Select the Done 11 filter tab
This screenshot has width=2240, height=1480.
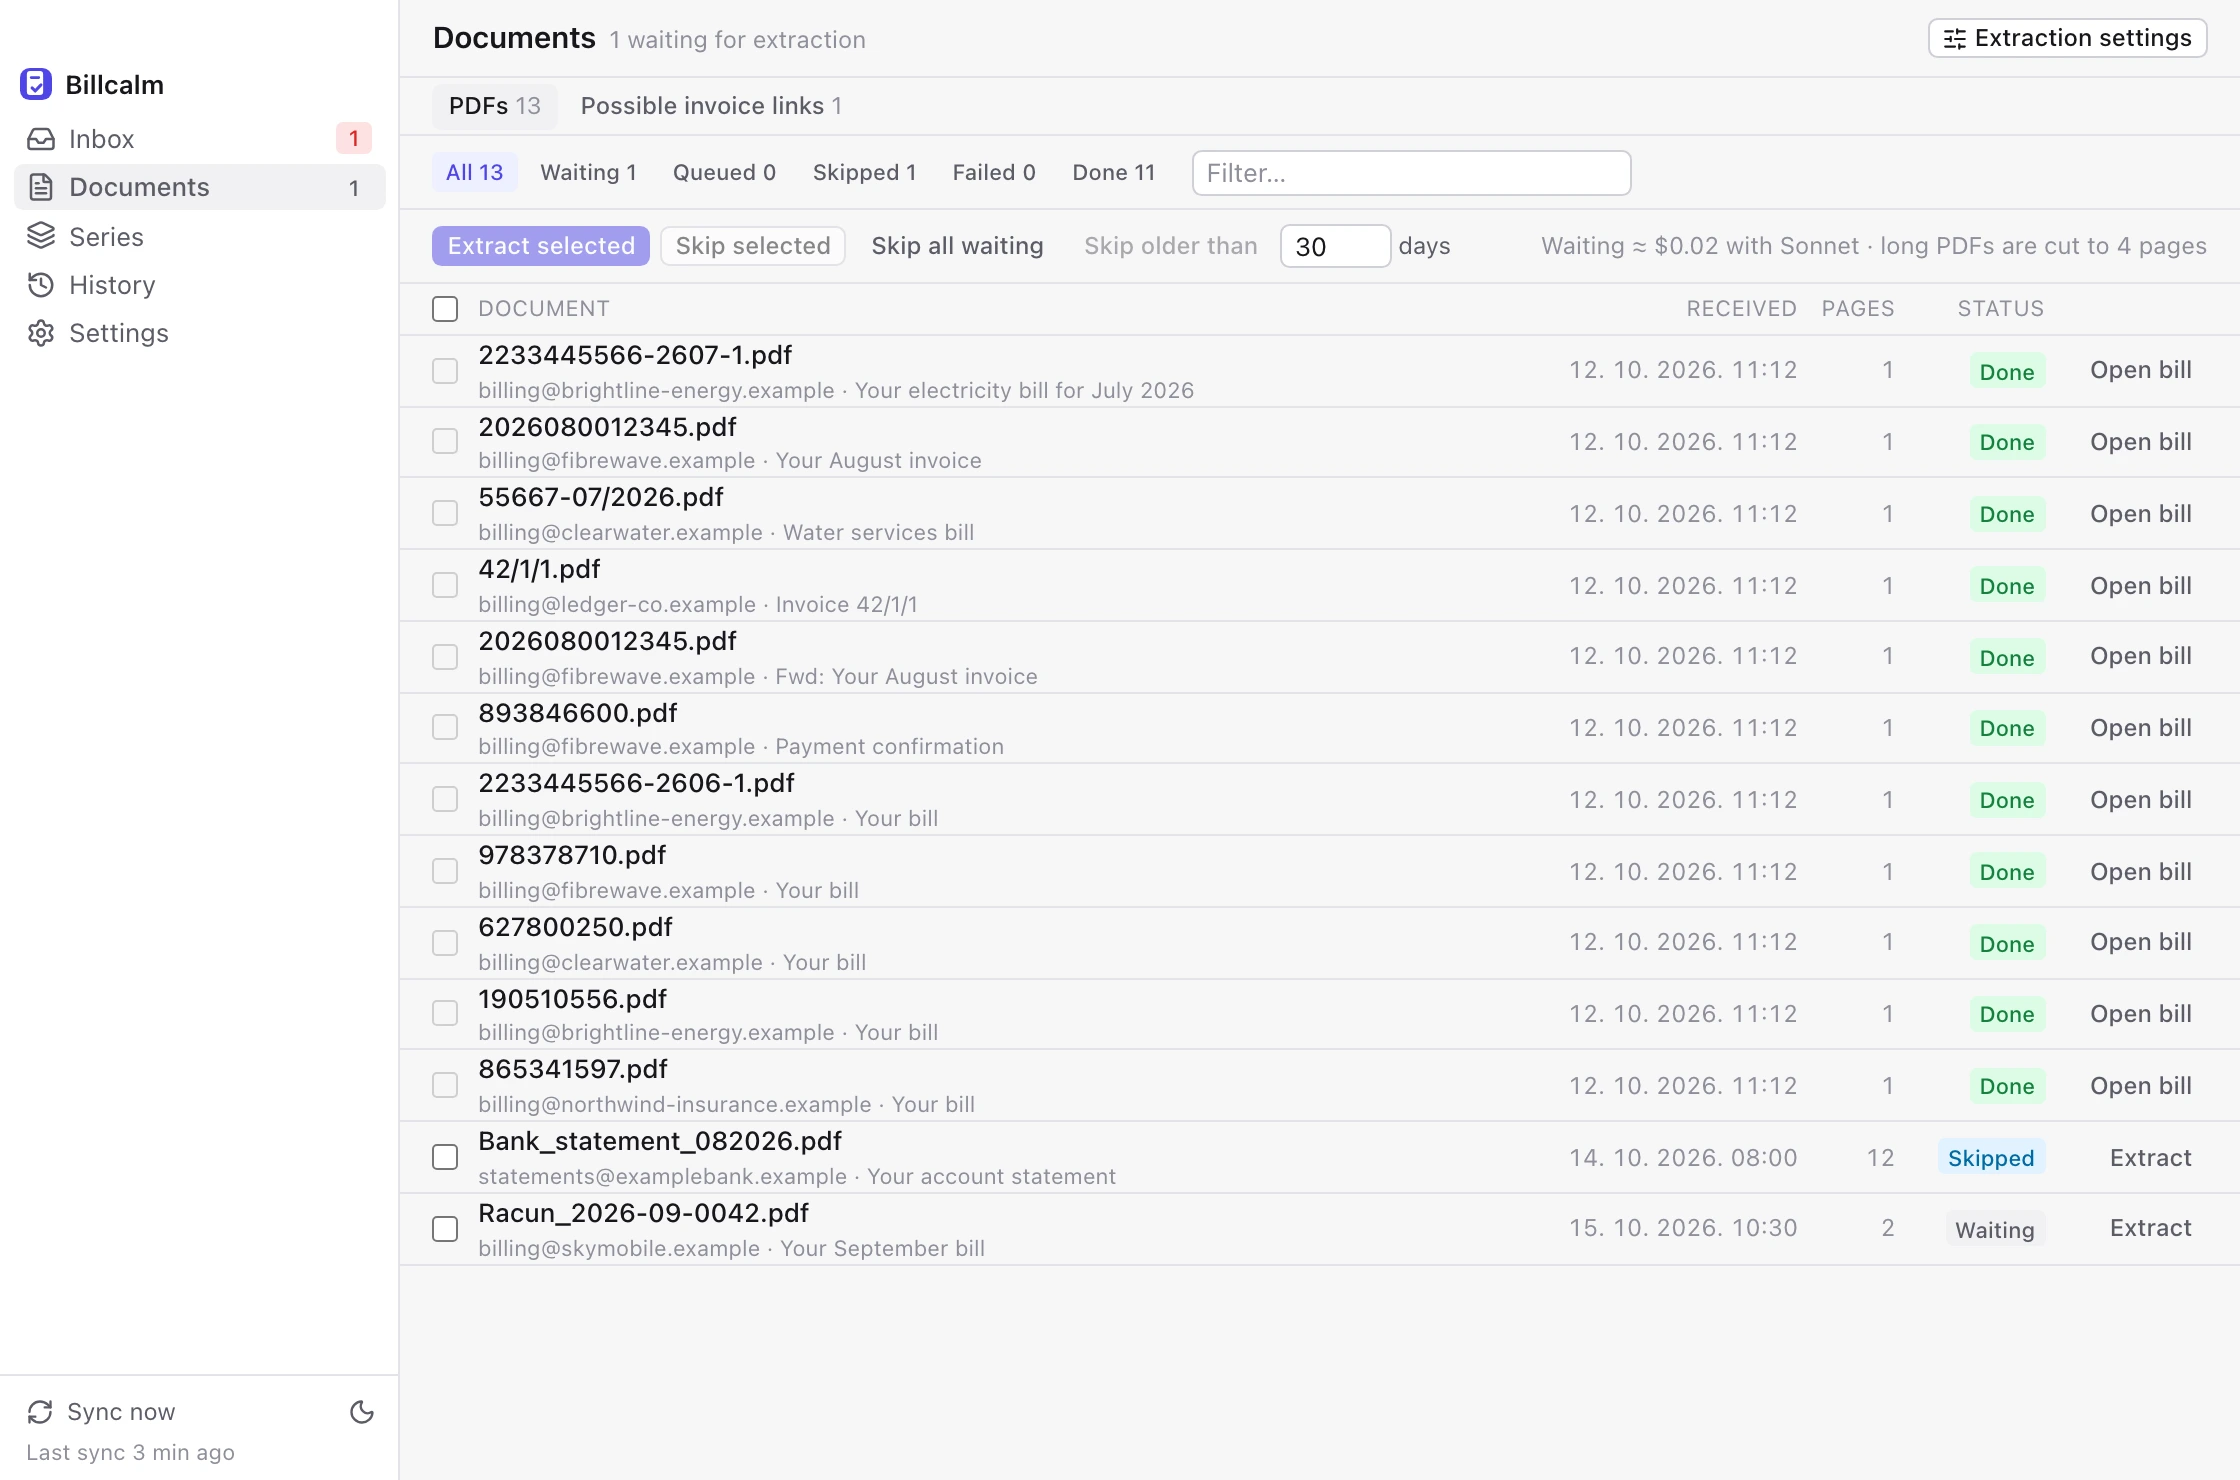pos(1113,172)
